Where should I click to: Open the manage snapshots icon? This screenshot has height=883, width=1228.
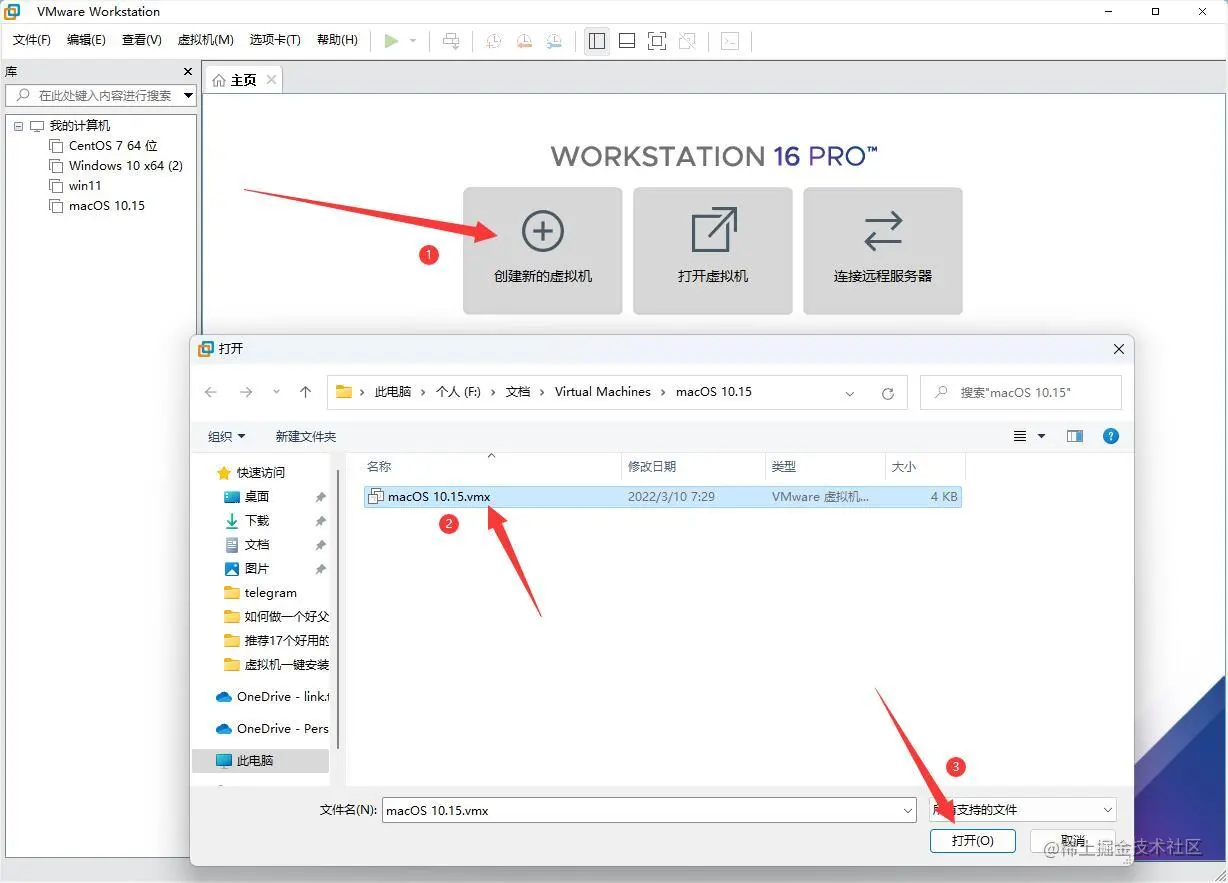[x=554, y=41]
